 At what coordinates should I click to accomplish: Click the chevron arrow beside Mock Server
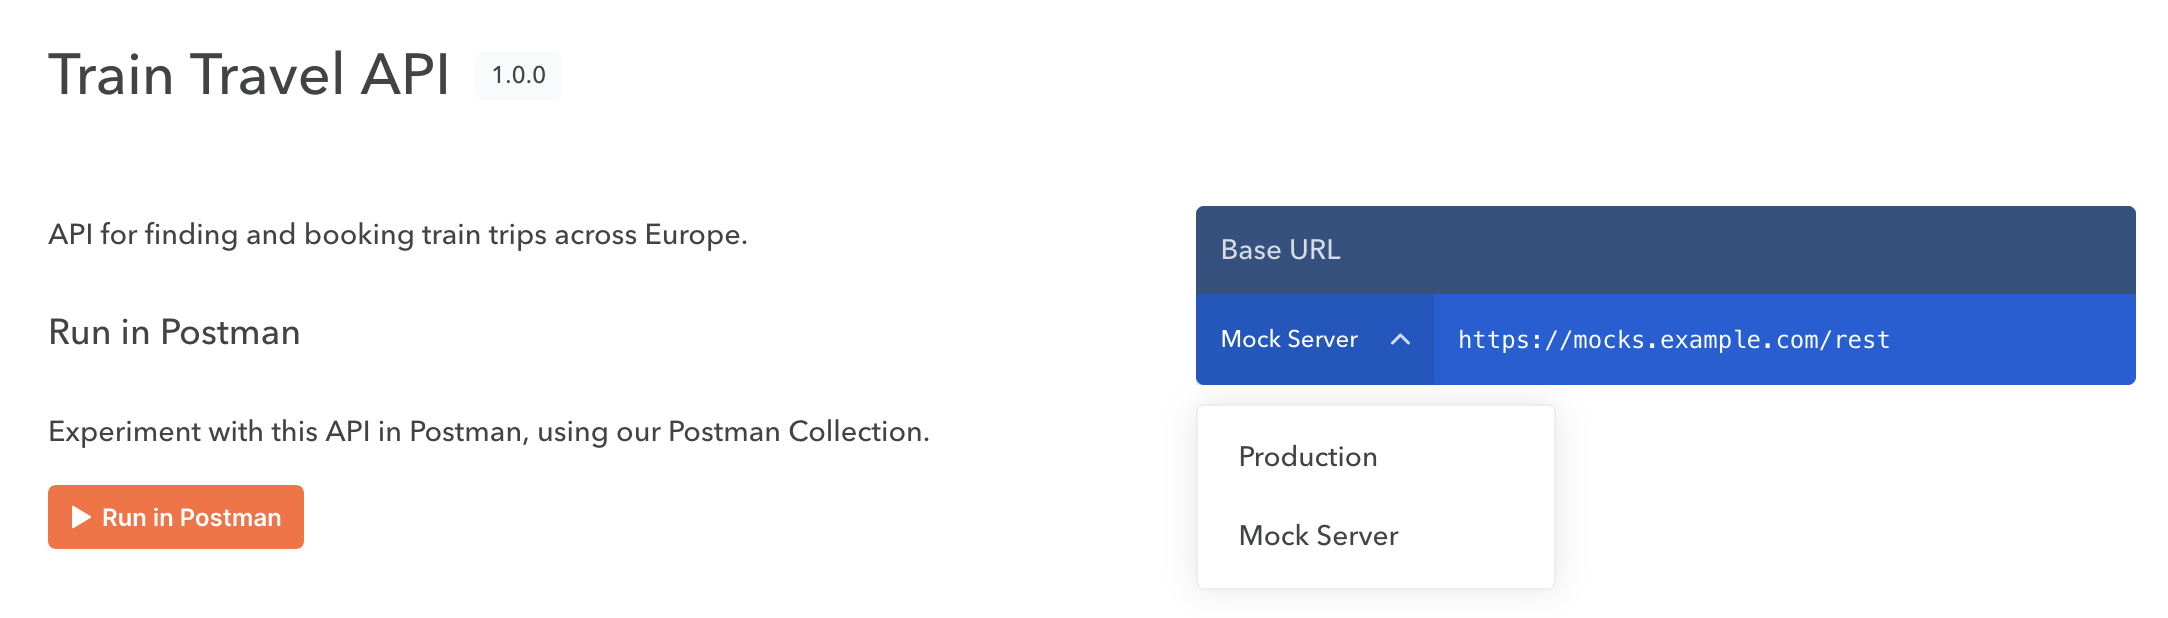point(1400,340)
